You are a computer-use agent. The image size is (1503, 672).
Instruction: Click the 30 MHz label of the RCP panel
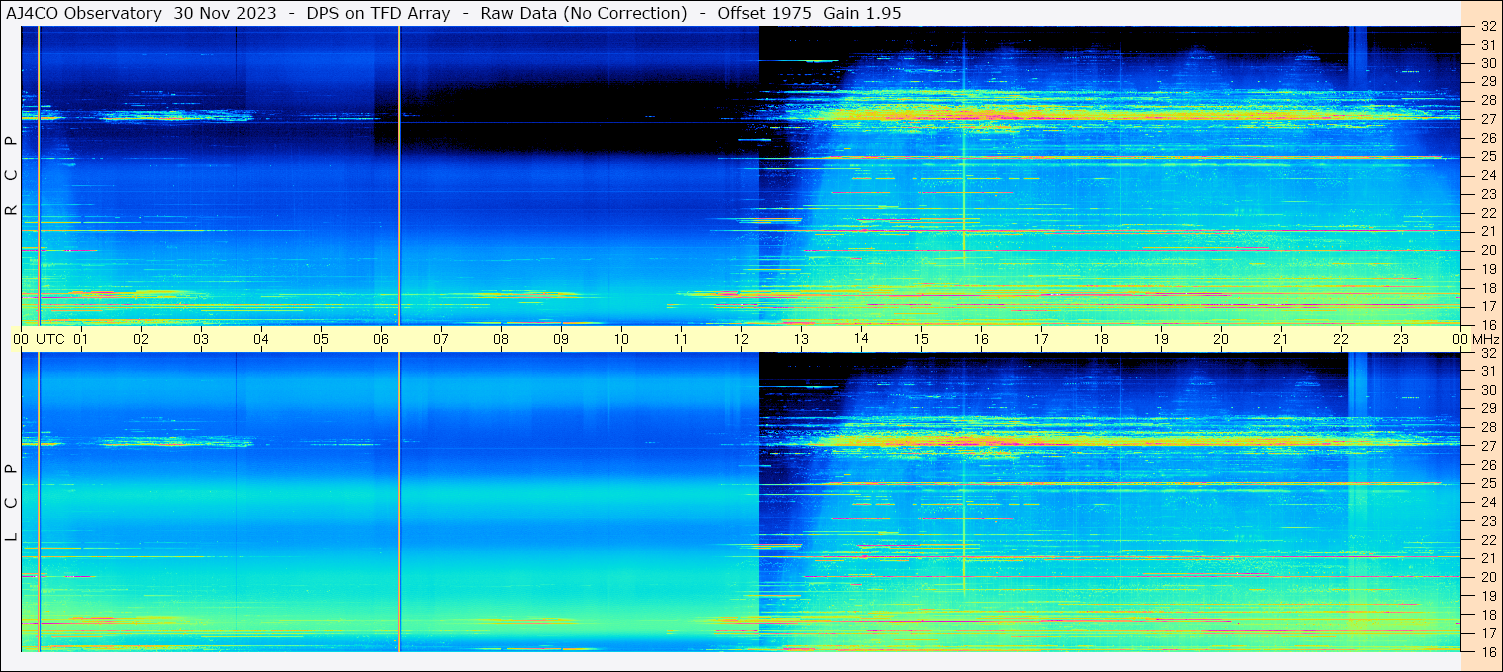pyautogui.click(x=1487, y=63)
